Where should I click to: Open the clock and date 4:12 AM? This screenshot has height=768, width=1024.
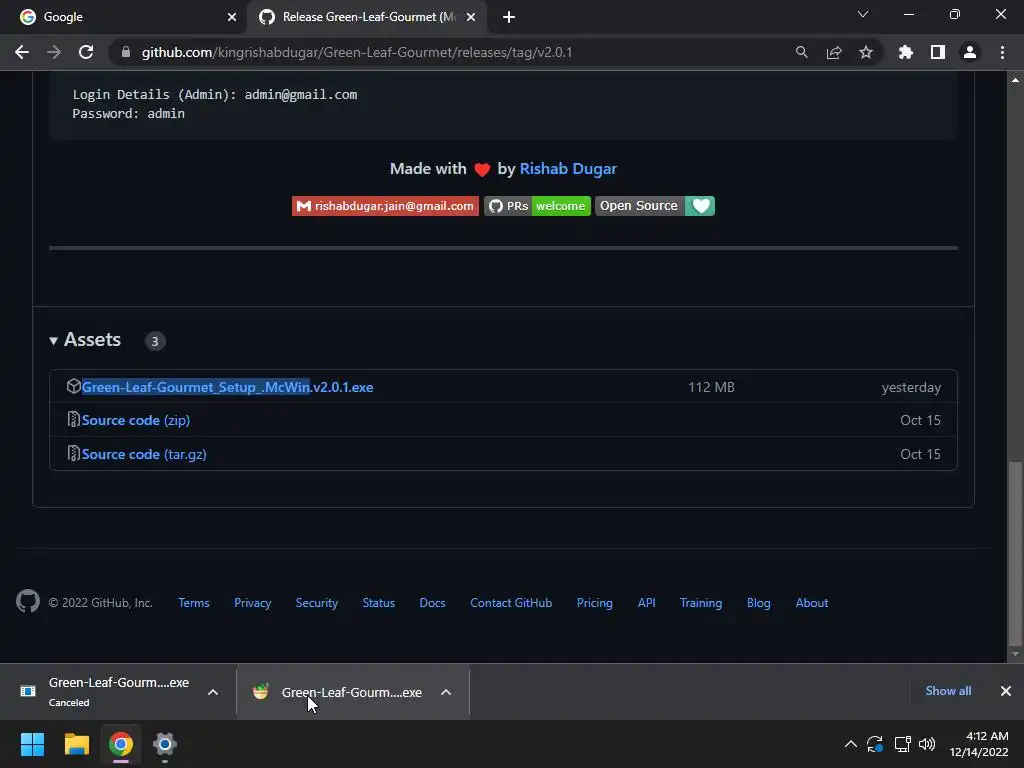tap(978, 744)
